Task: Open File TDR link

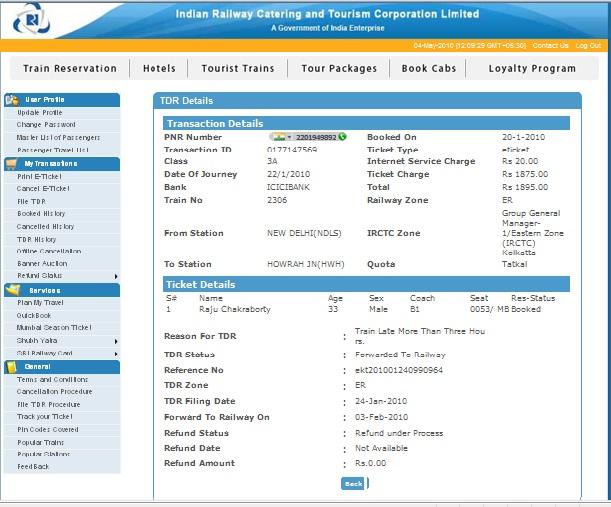Action: pos(32,201)
